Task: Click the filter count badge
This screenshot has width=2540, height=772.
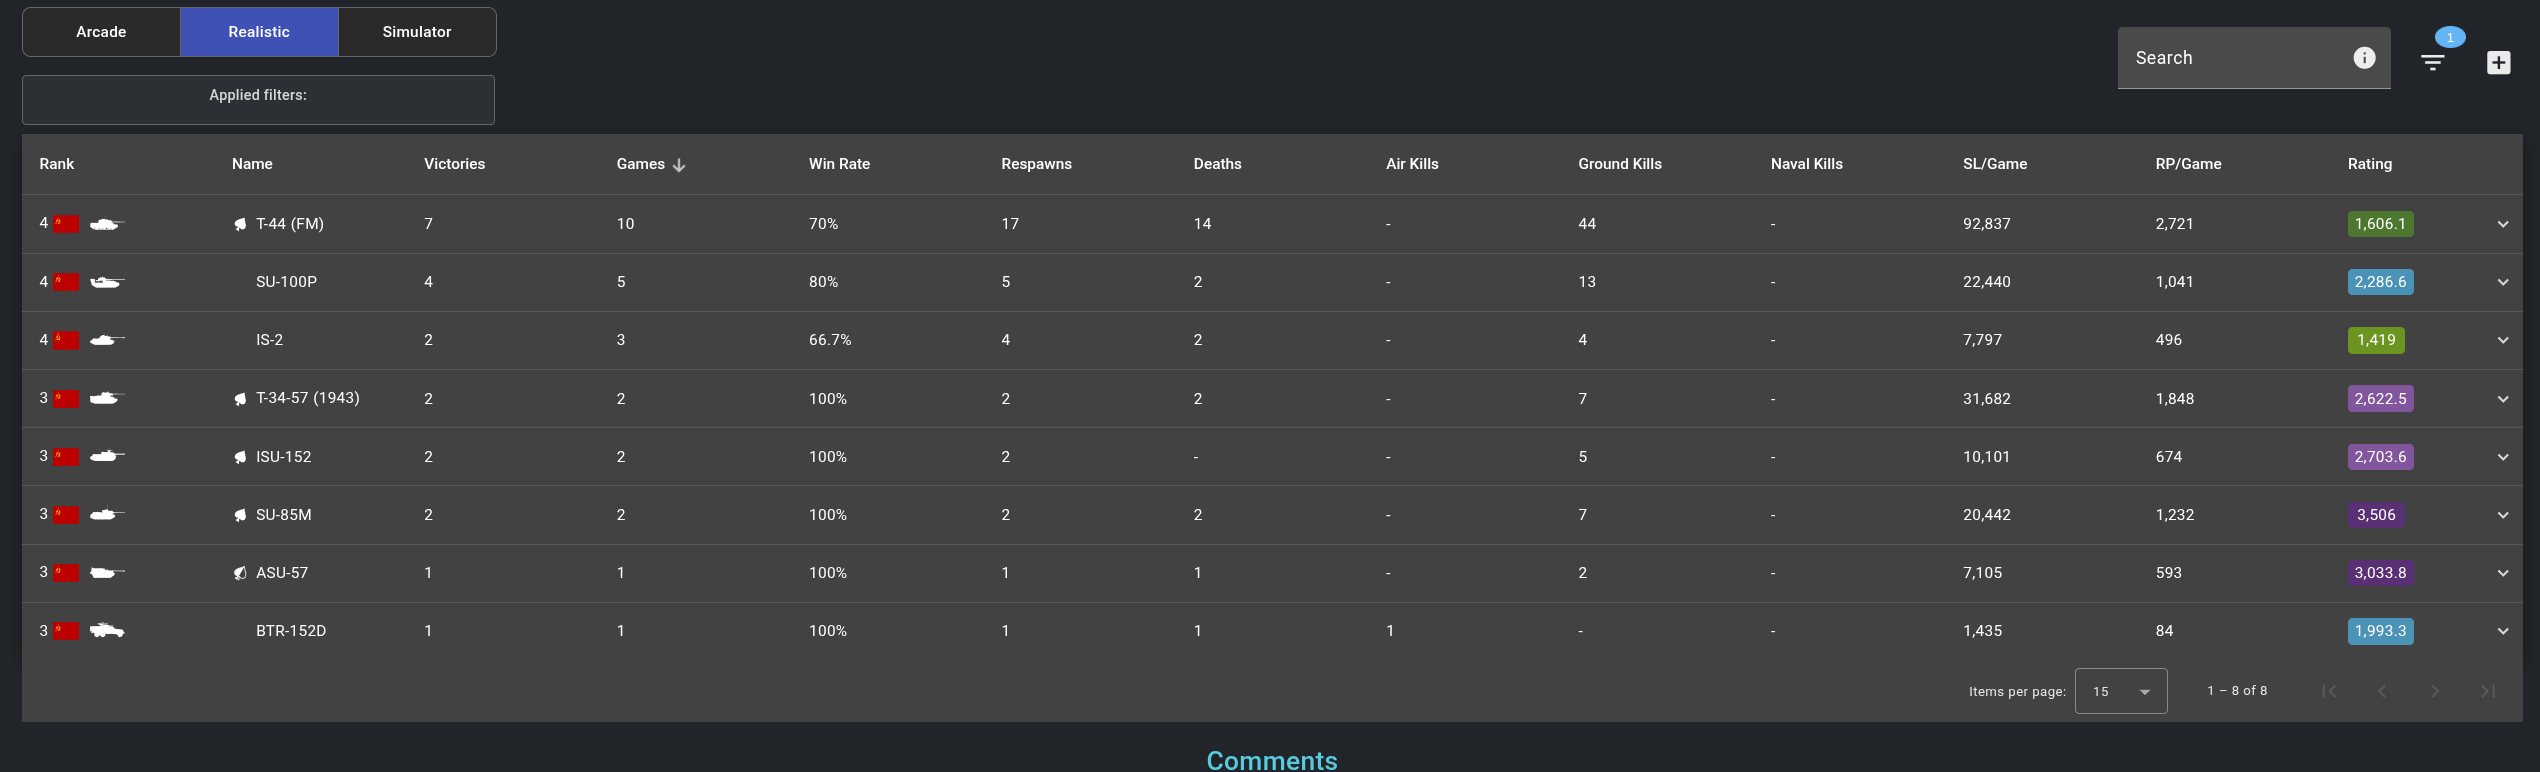Action: 2450,37
